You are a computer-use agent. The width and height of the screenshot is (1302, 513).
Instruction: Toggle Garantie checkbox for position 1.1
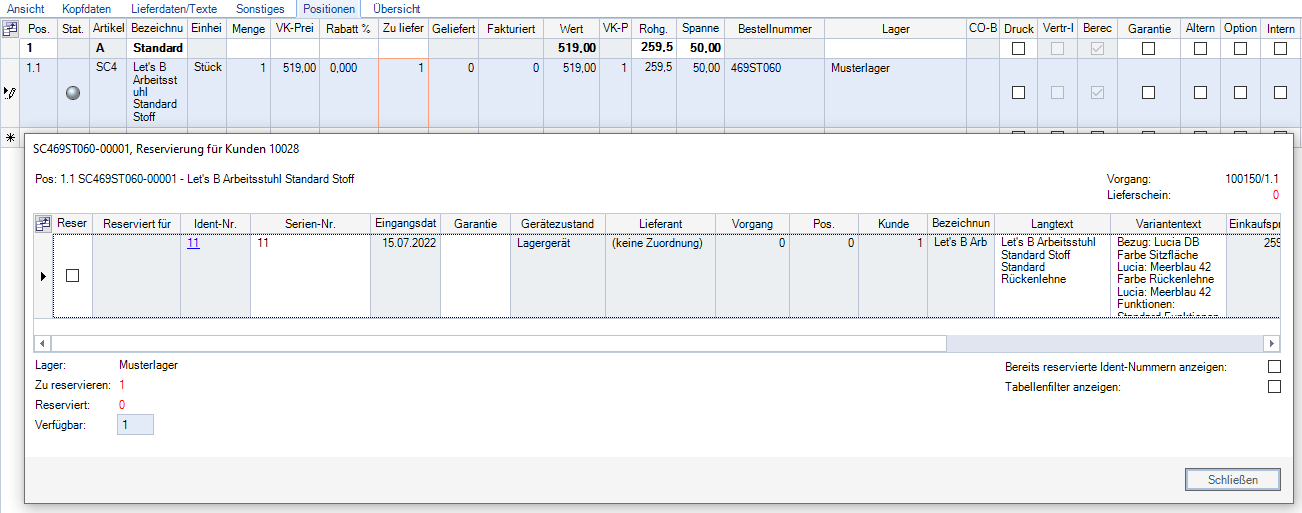(x=1148, y=93)
